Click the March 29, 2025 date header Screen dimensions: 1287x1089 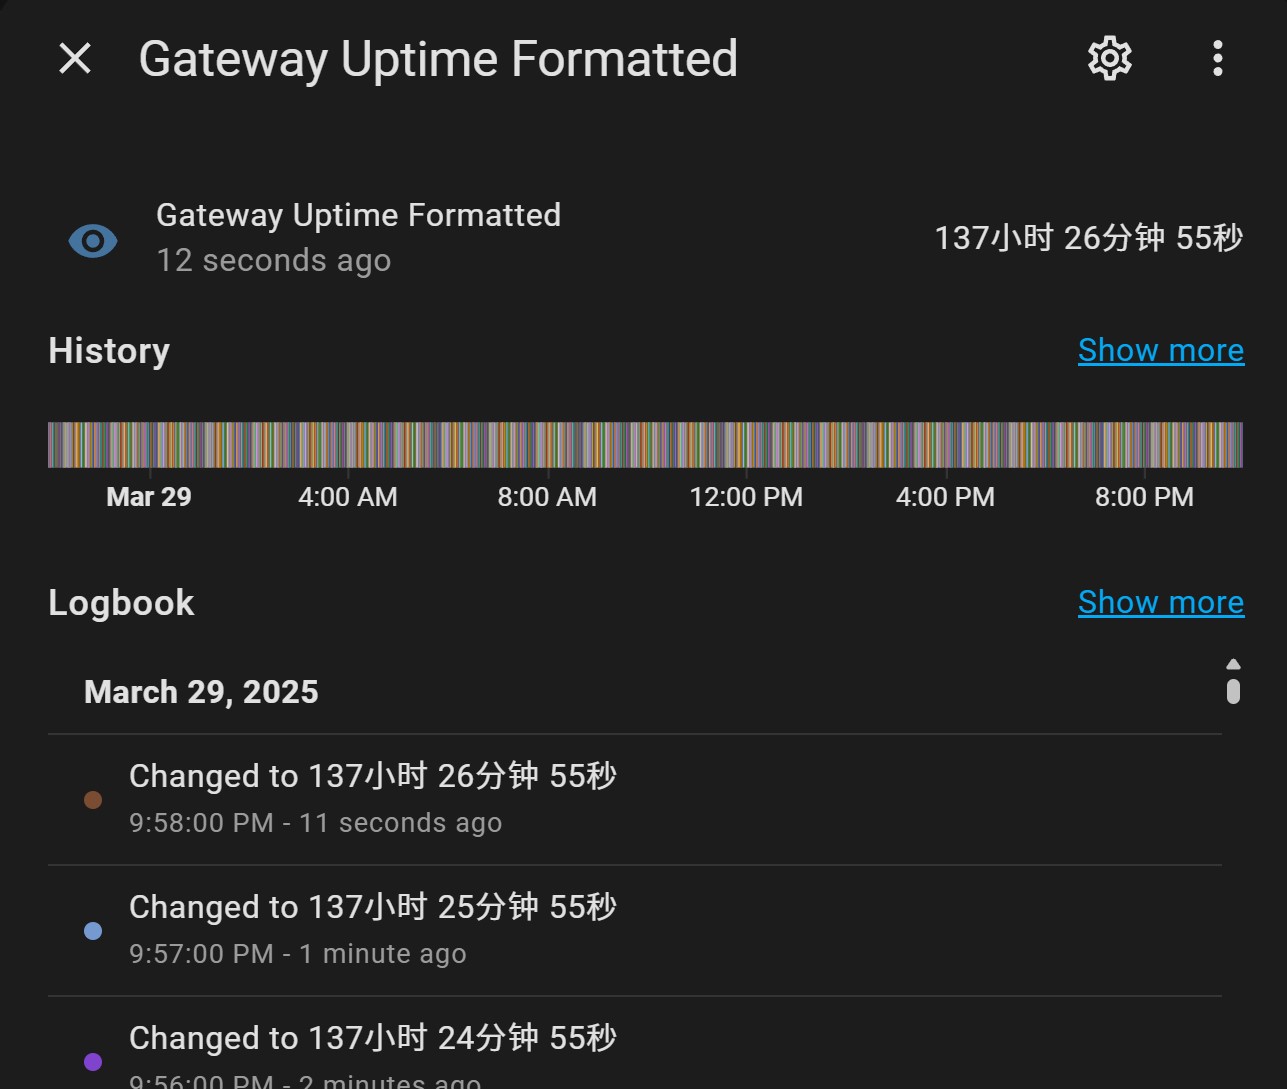[201, 692]
